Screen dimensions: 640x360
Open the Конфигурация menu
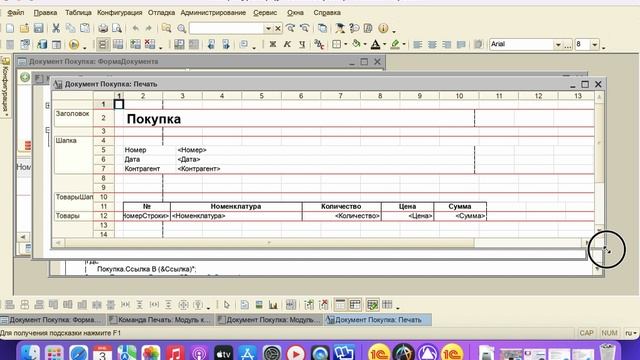click(120, 13)
